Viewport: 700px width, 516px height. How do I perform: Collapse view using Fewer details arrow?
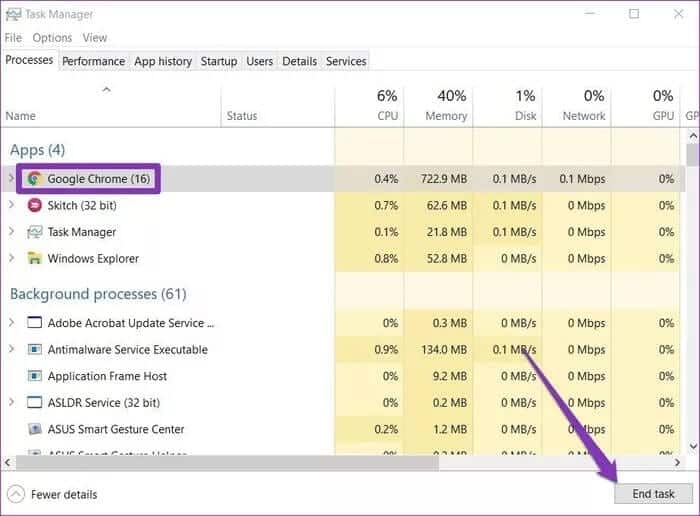(x=16, y=494)
